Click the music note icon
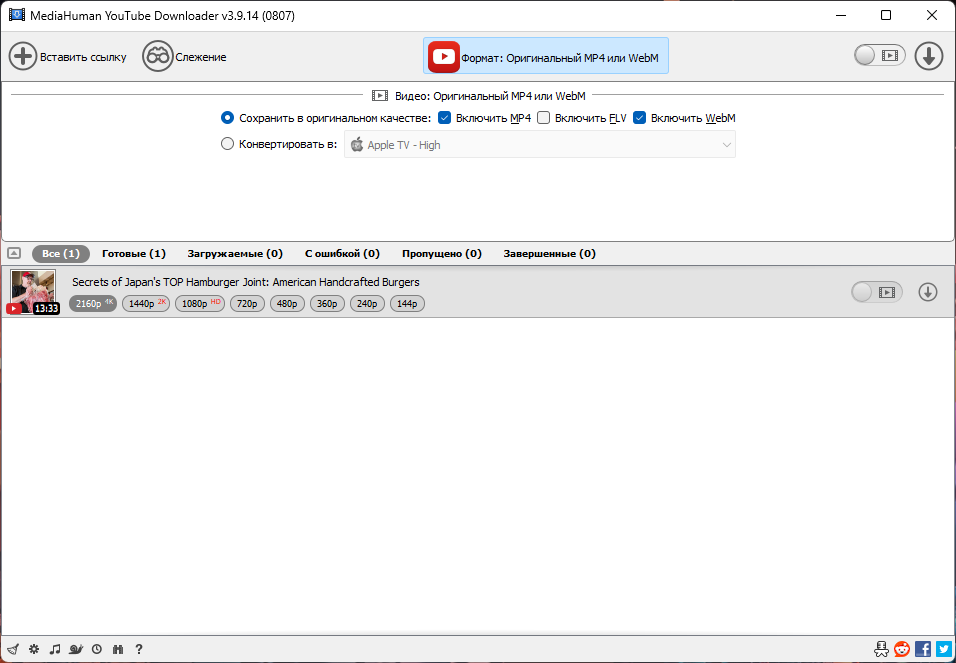Image resolution: width=956 pixels, height=663 pixels. pos(55,649)
